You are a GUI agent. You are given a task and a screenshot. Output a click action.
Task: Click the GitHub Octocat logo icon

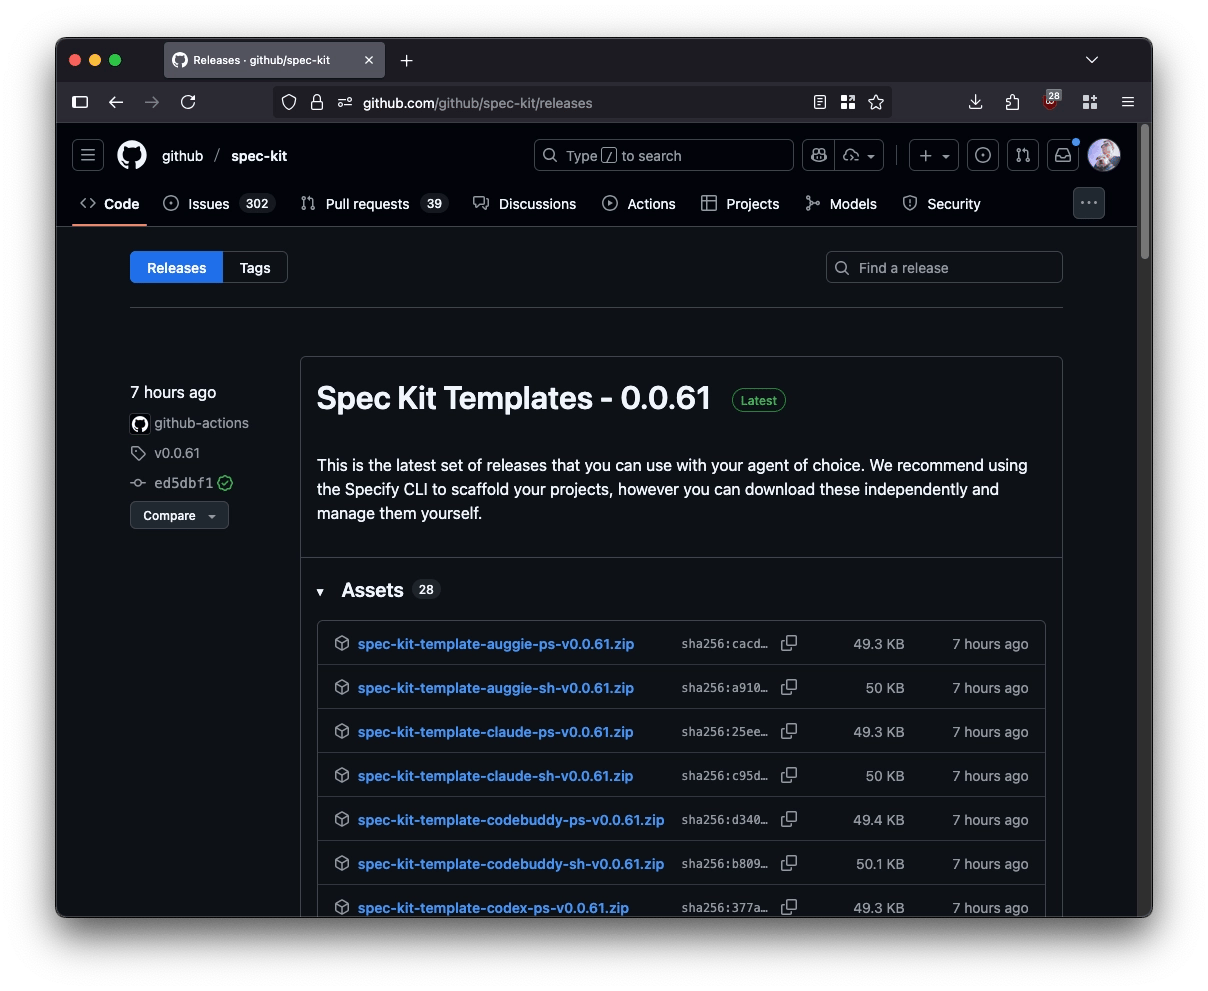[x=132, y=156]
